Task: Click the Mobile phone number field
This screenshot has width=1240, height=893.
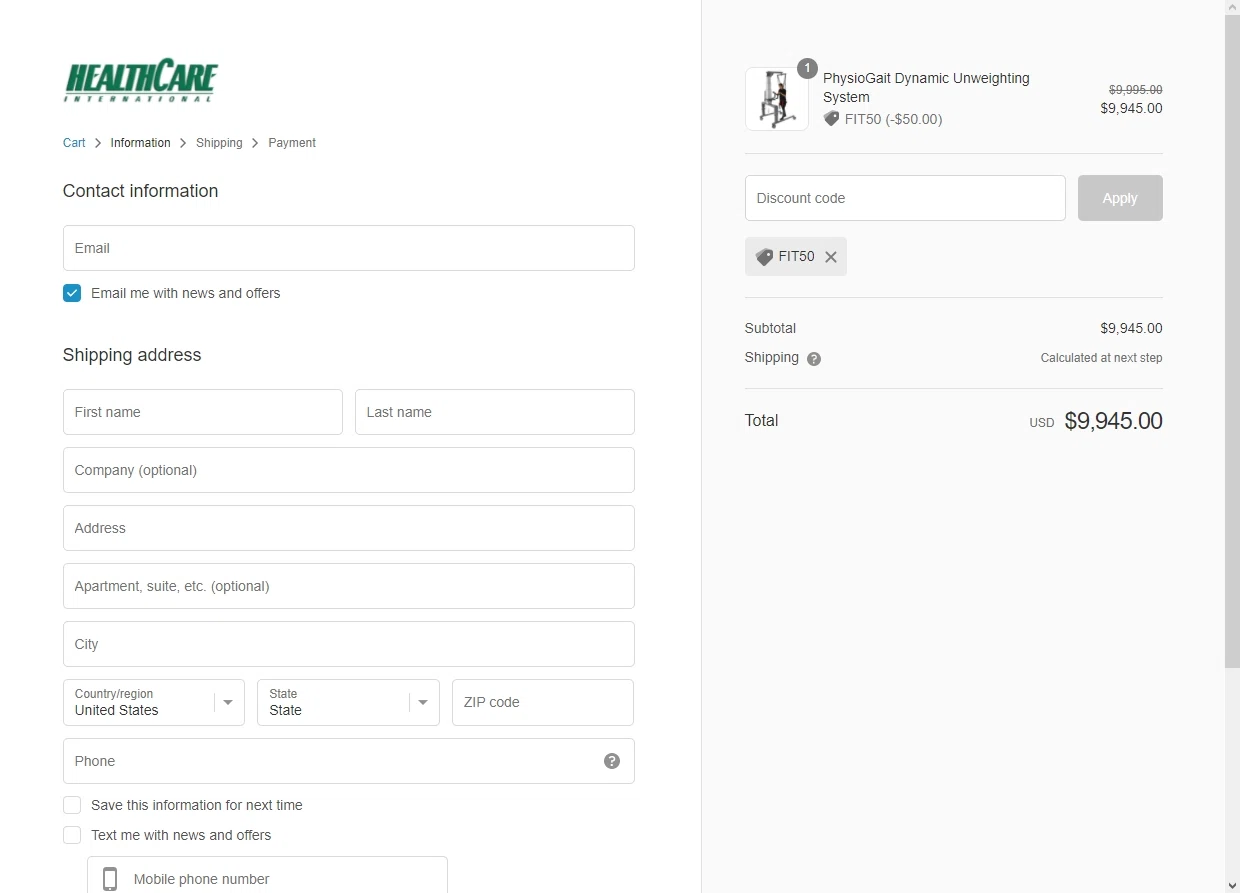Action: [x=267, y=877]
